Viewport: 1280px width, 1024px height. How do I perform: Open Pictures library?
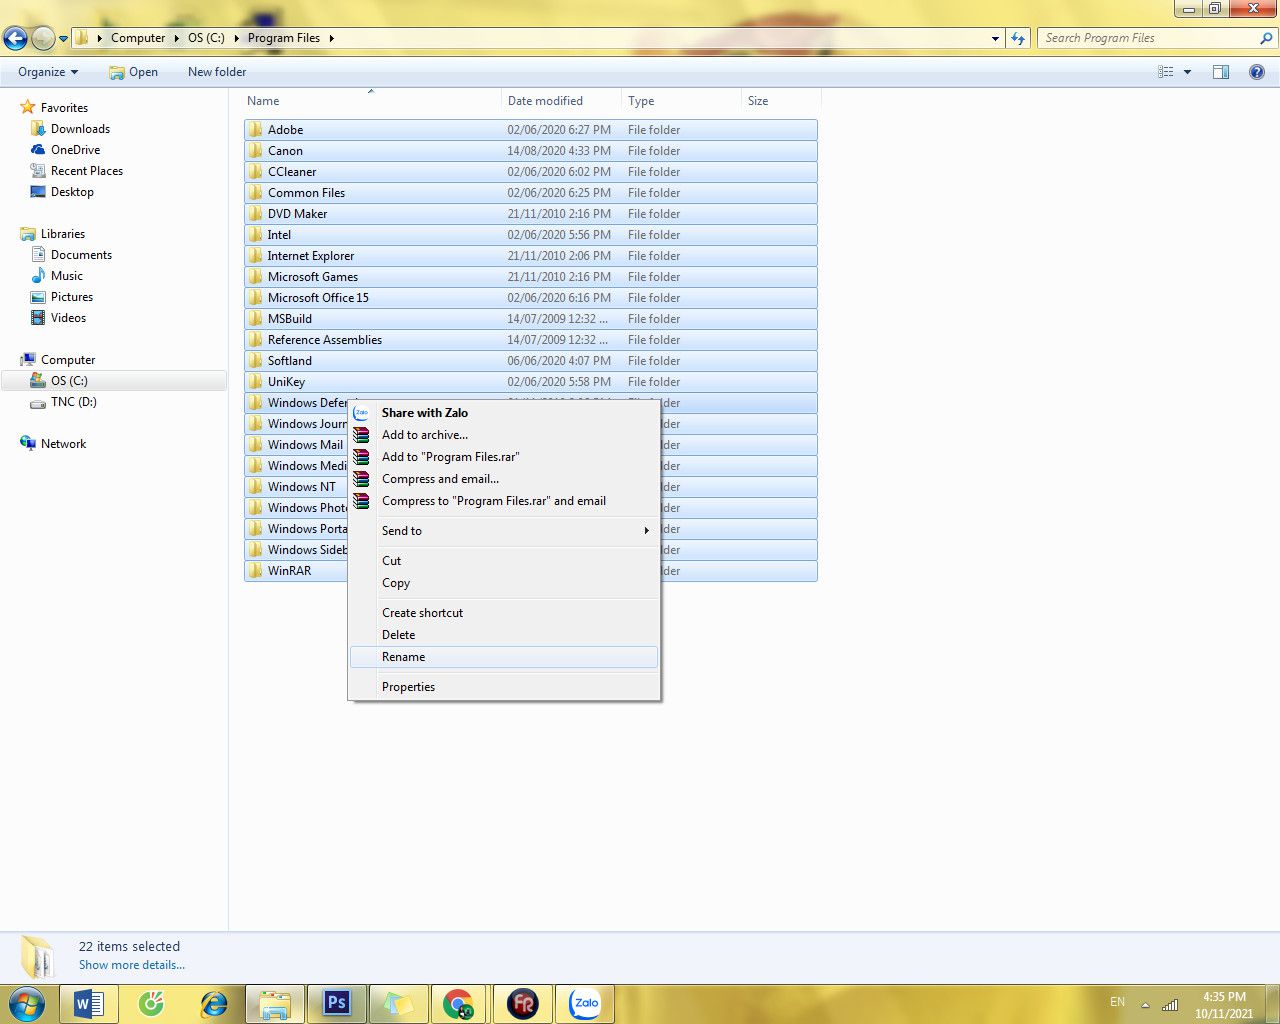[72, 297]
